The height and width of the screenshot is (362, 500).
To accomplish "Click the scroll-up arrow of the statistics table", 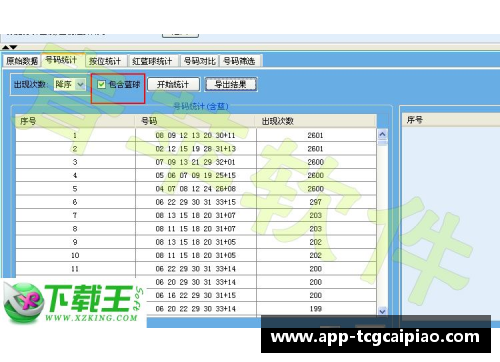I will (x=383, y=134).
